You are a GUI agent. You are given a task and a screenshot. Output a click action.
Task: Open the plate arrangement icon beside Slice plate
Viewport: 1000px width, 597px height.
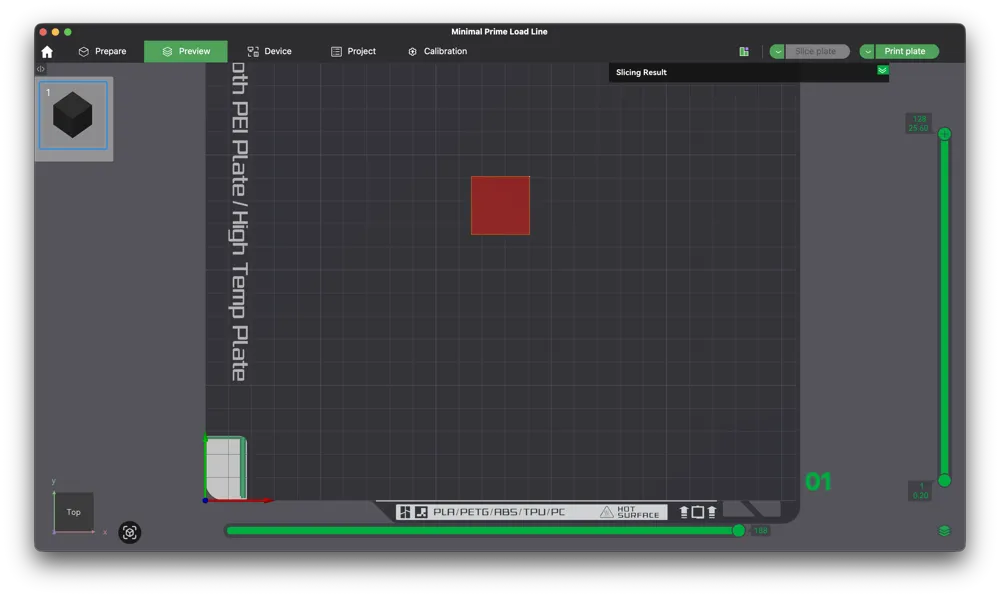coord(743,51)
